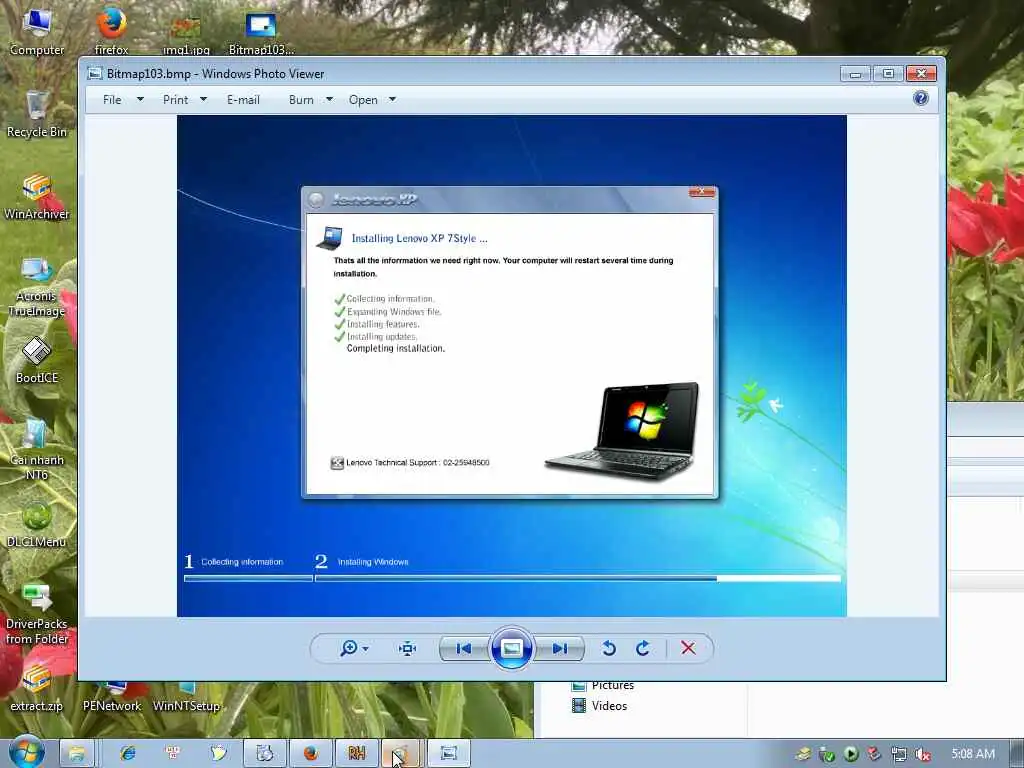Select the firefox desktop shortcut

point(112,31)
